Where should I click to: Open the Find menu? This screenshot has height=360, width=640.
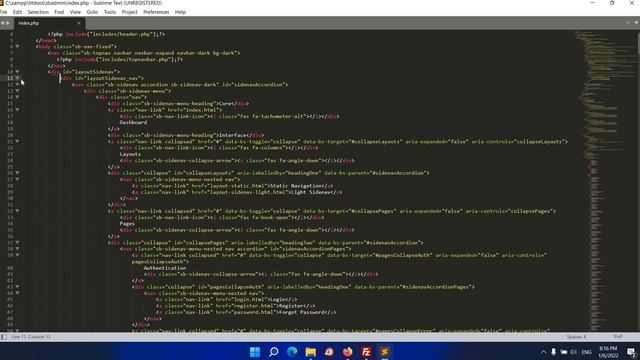tap(59, 12)
